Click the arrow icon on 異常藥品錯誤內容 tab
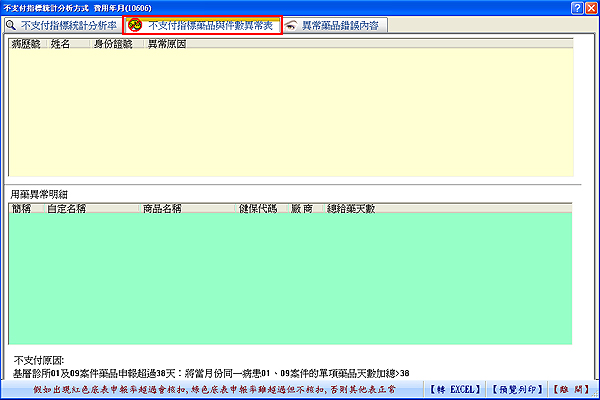Image resolution: width=600 pixels, height=400 pixels. [291, 25]
